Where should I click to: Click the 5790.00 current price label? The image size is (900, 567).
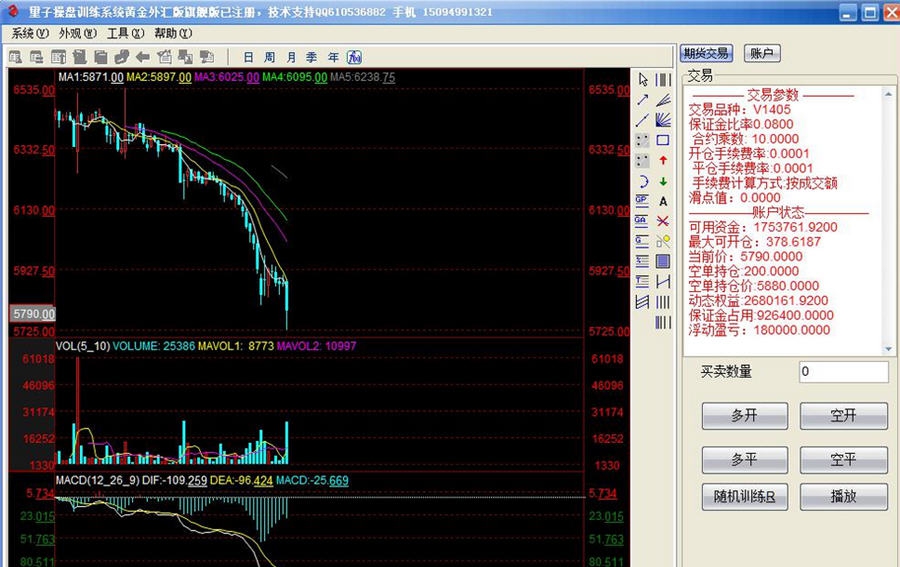coord(33,314)
